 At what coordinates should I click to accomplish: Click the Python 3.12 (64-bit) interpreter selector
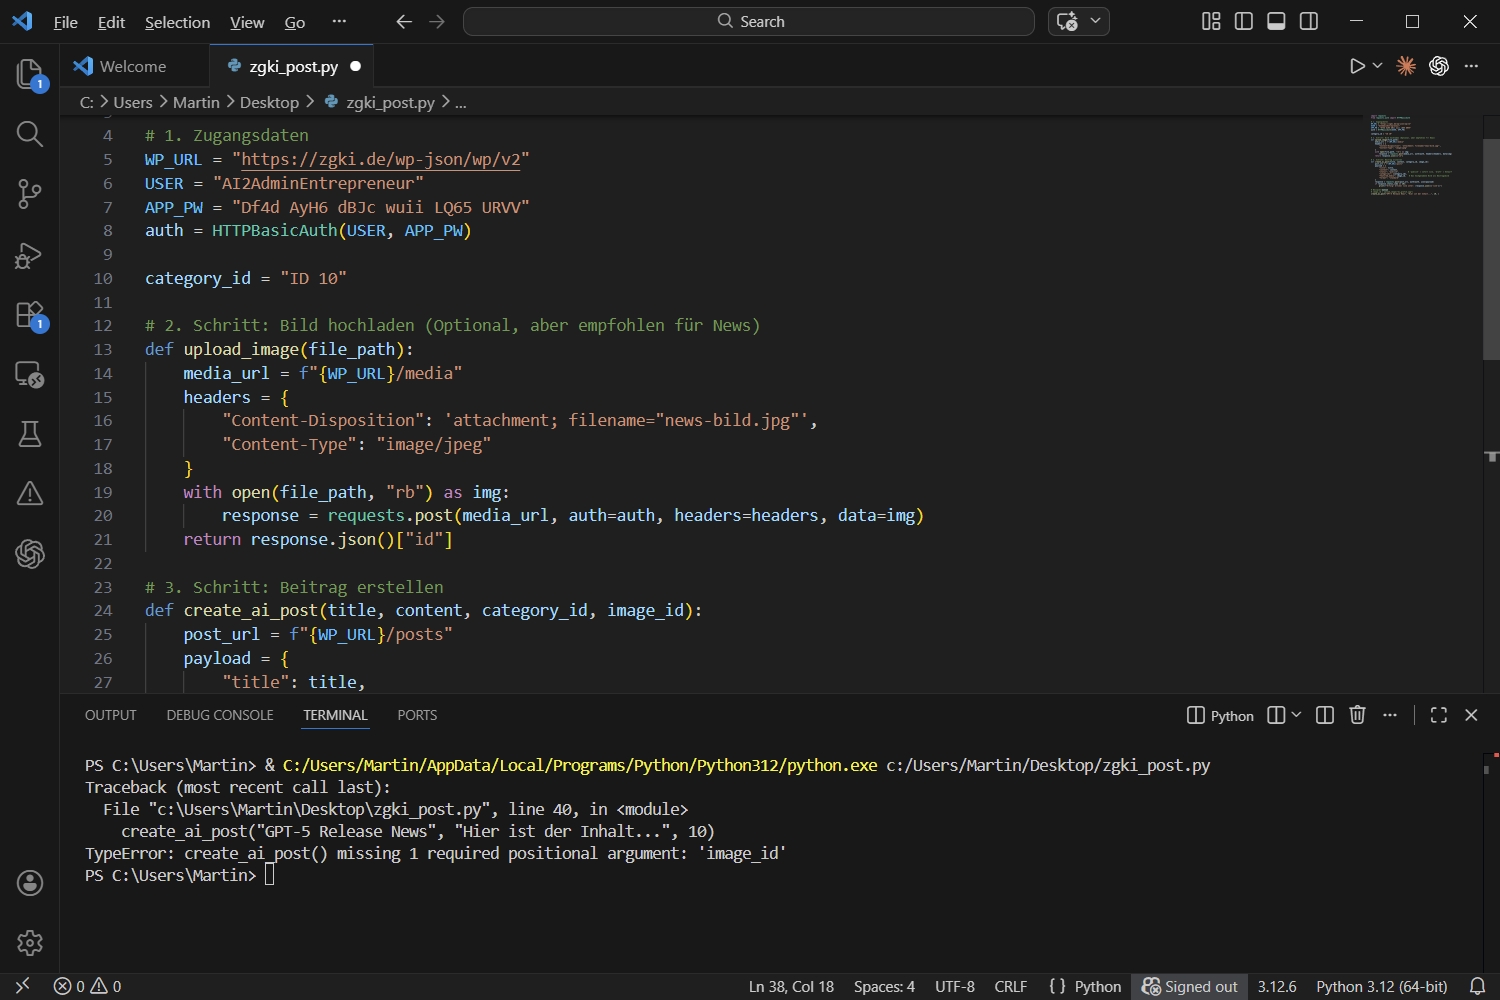pyautogui.click(x=1381, y=986)
